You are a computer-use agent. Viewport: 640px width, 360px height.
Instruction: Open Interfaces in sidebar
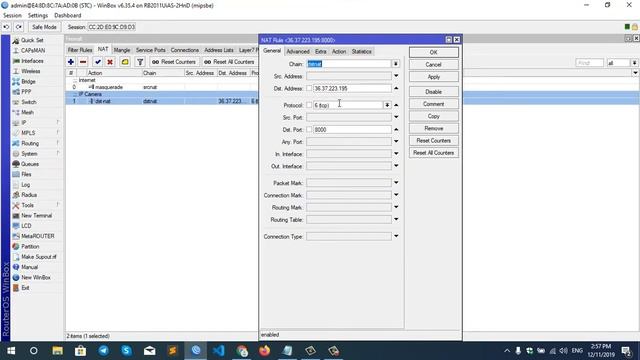point(32,61)
